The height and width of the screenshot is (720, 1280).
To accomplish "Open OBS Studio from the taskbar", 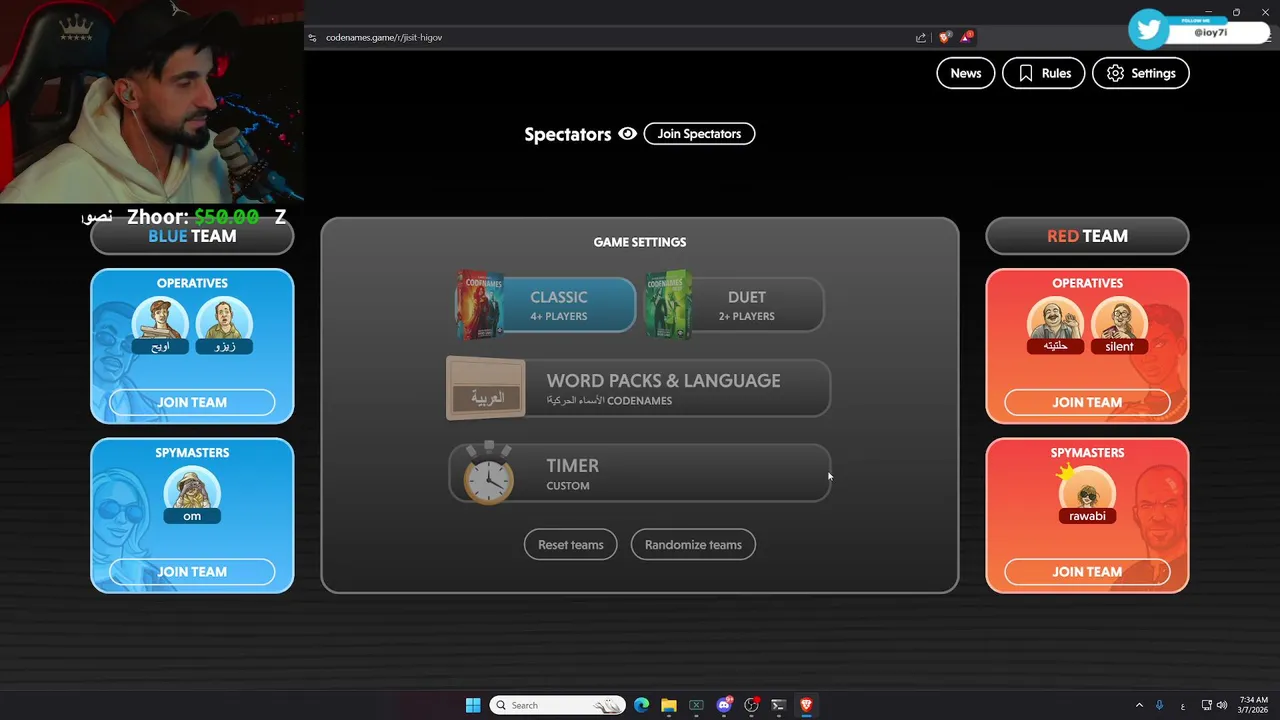I will (x=752, y=705).
